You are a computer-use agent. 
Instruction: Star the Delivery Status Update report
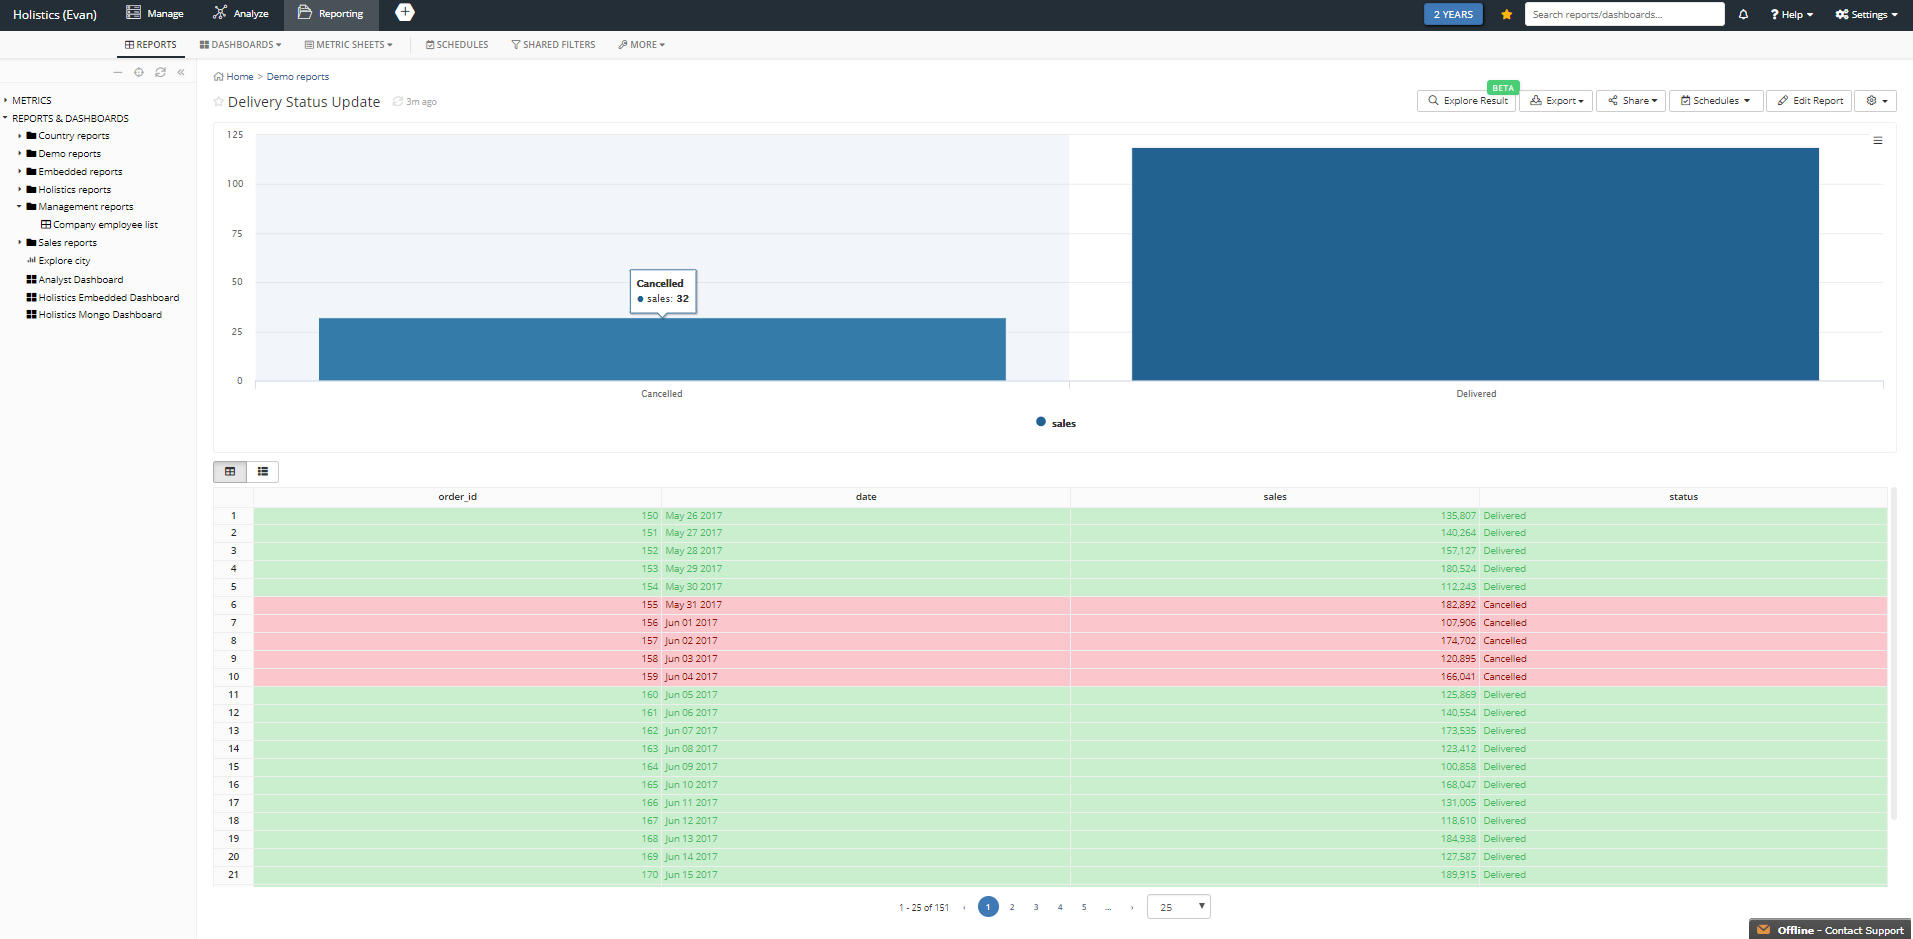point(219,102)
